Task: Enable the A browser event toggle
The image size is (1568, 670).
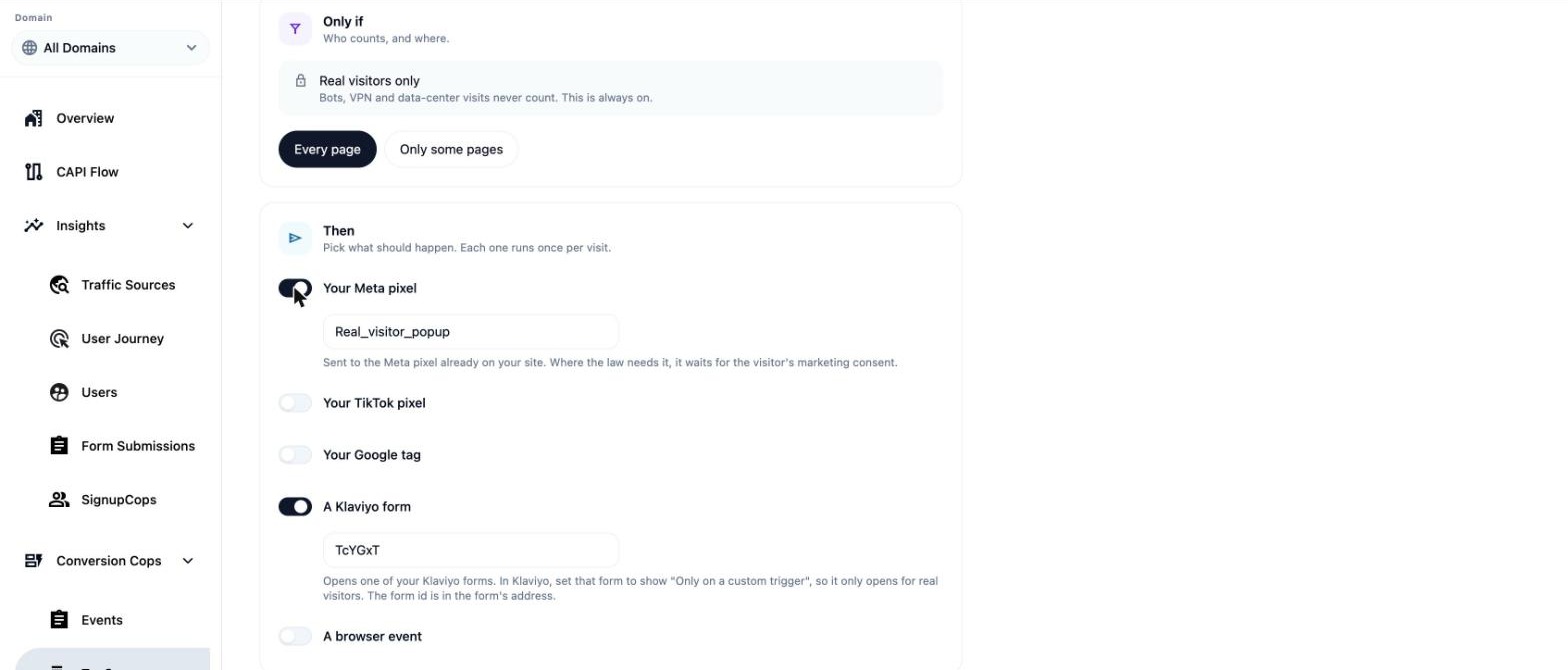Action: pos(295,636)
